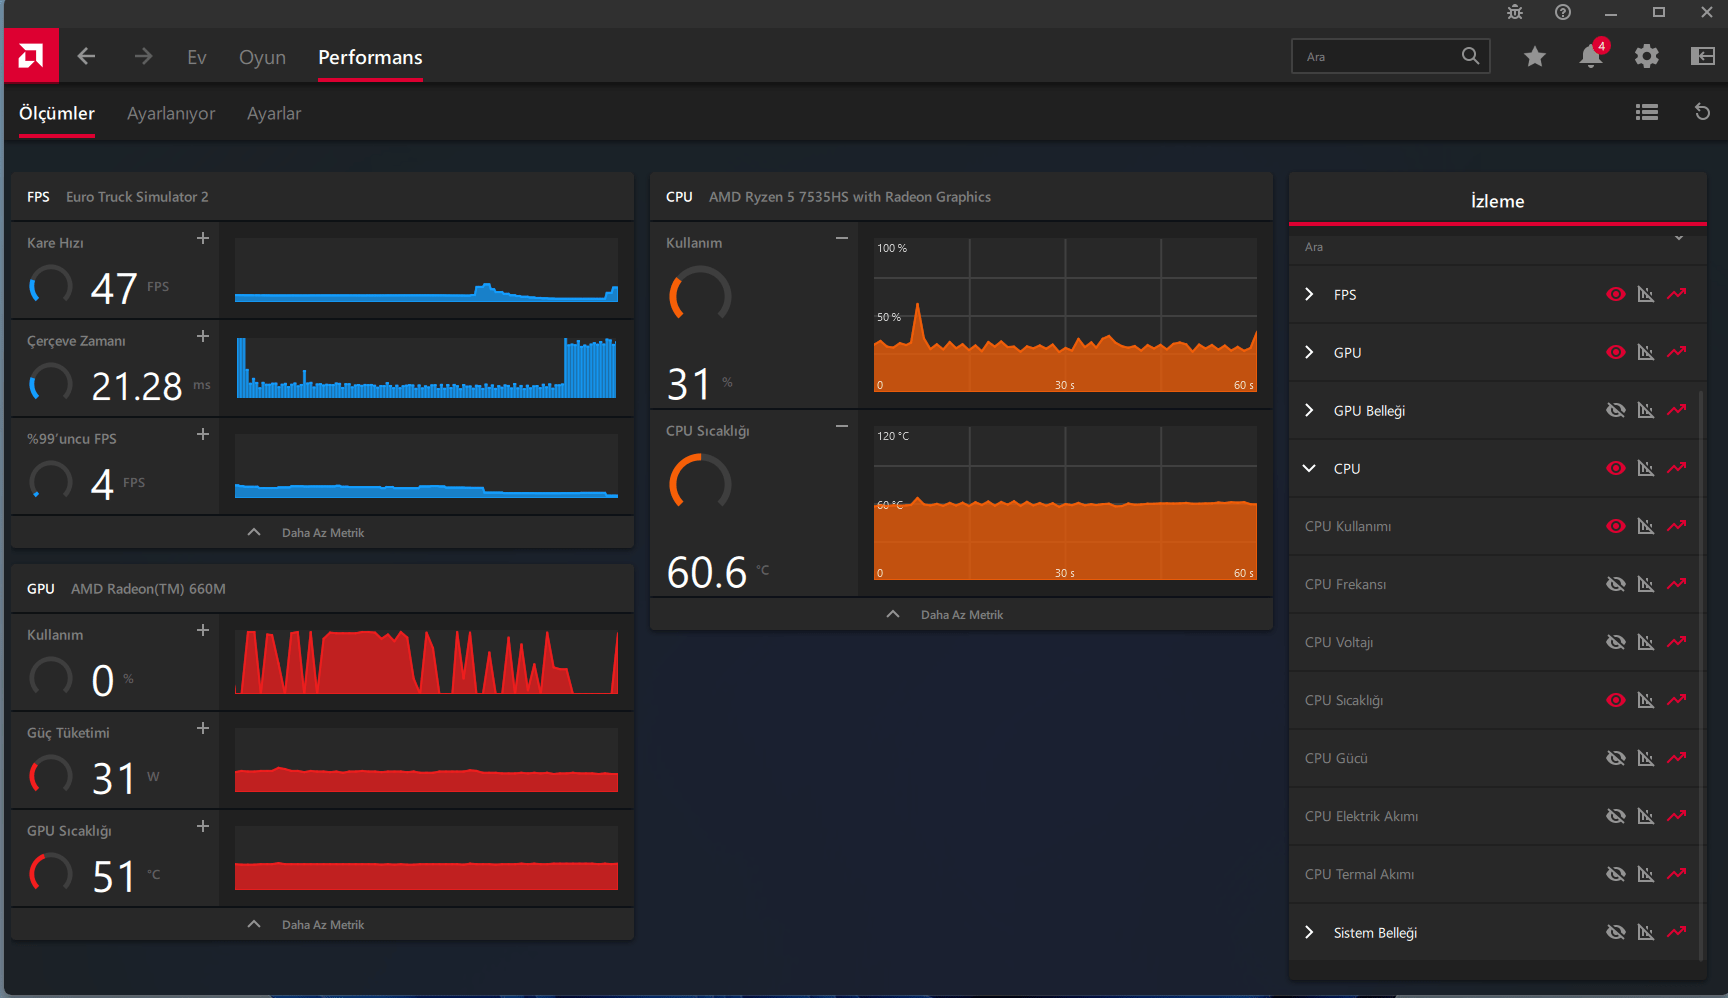Viewport: 1728px width, 998px height.
Task: Open the Oyun menu tab
Action: (x=262, y=58)
